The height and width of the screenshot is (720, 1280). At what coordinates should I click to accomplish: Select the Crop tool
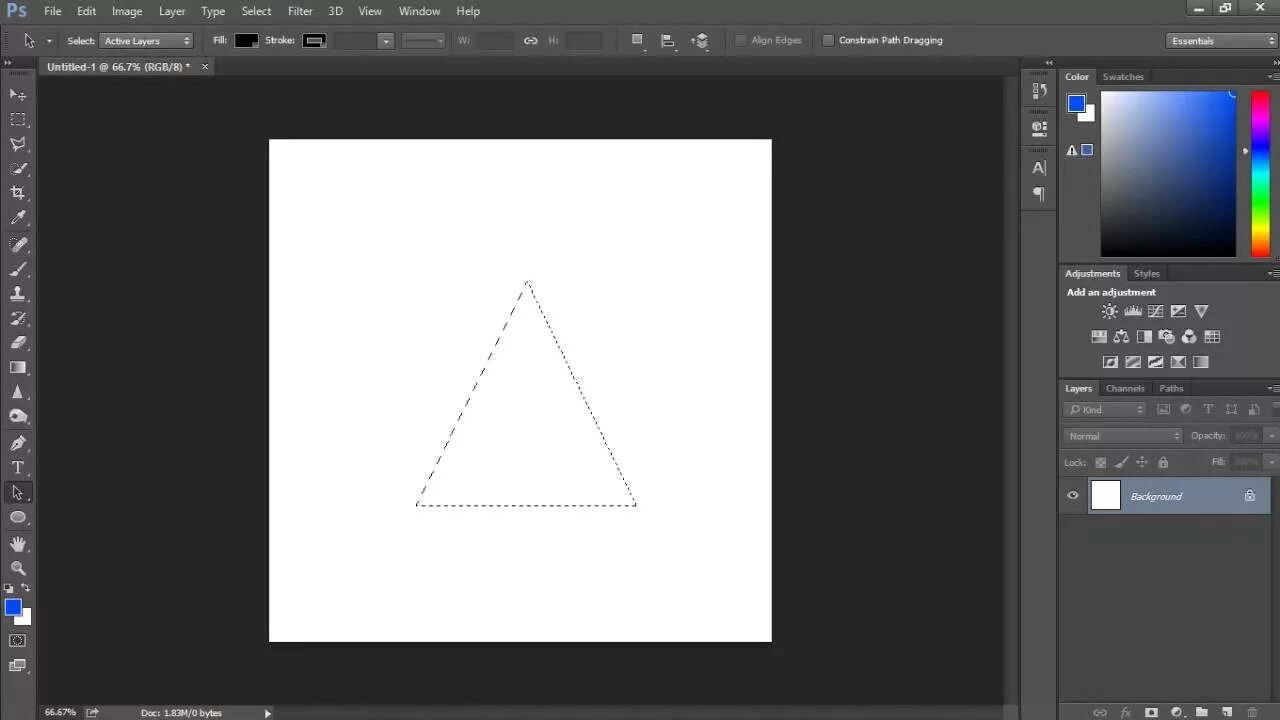click(x=18, y=193)
